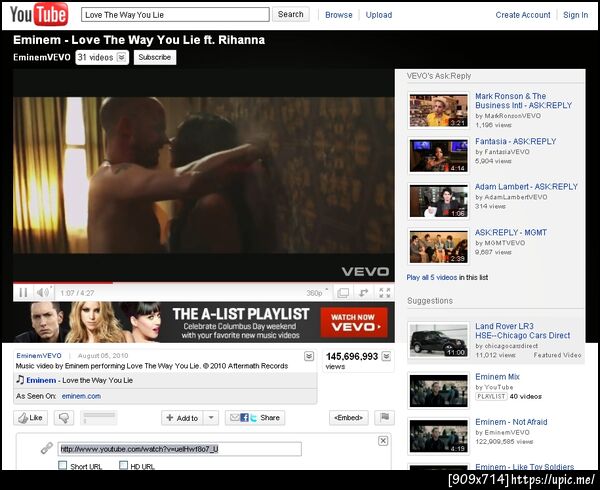The height and width of the screenshot is (490, 600).
Task: Open the Eminem Mix playlist thumbnail
Action: click(439, 391)
